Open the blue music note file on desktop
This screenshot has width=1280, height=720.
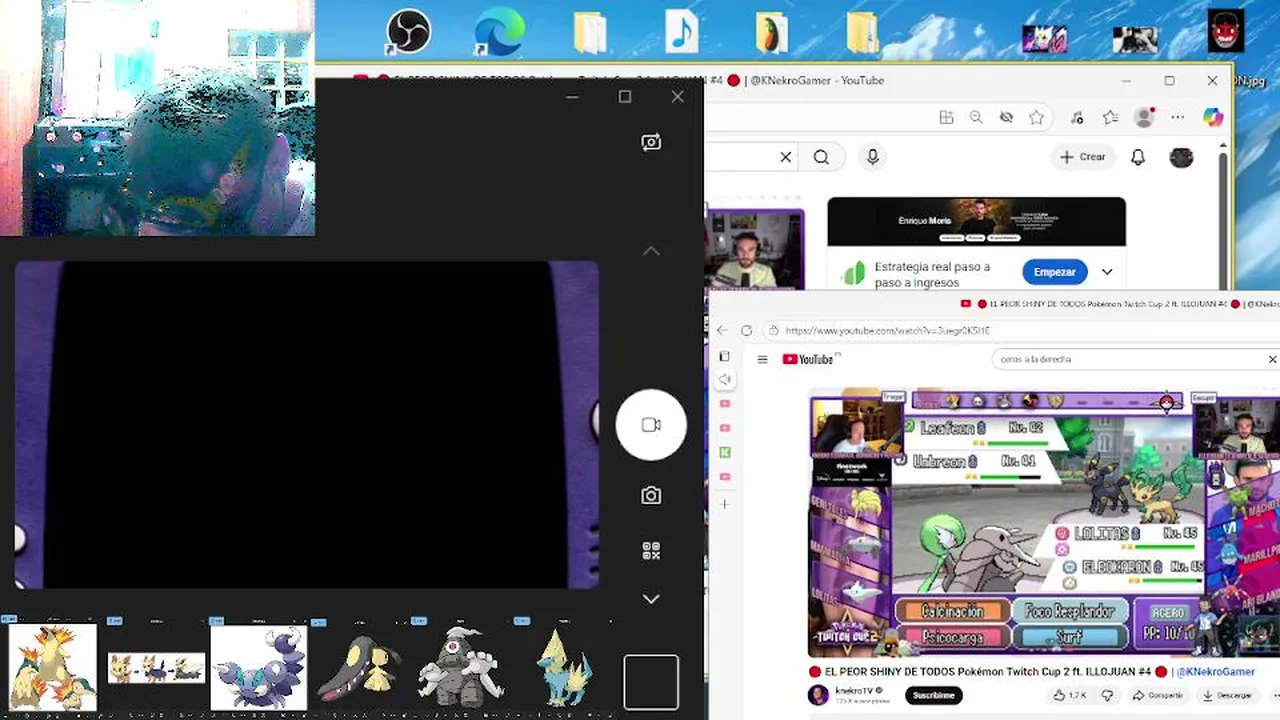click(x=681, y=31)
